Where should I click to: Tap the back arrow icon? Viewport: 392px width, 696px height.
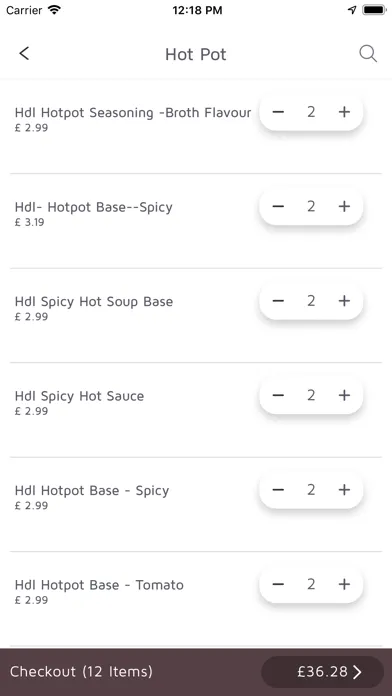[24, 54]
